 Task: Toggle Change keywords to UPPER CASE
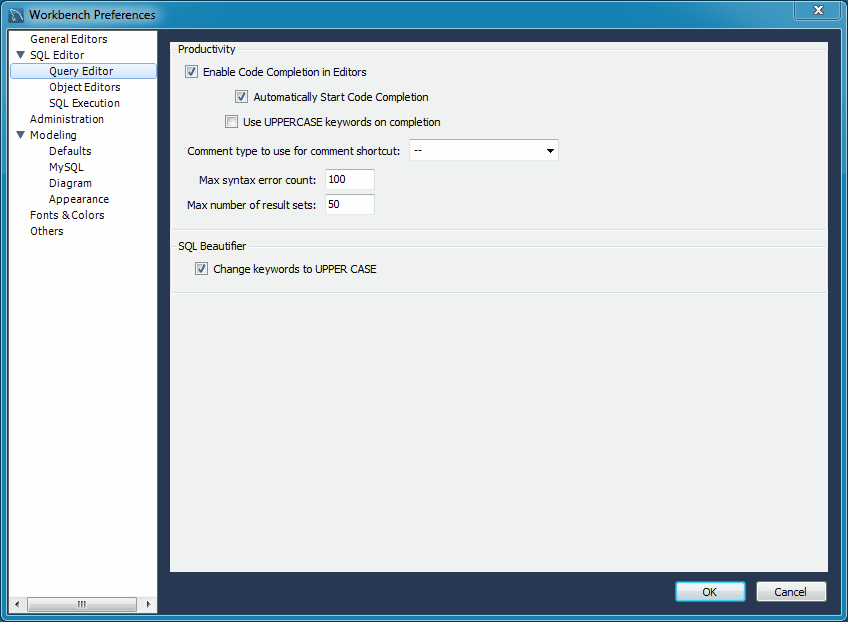[201, 269]
